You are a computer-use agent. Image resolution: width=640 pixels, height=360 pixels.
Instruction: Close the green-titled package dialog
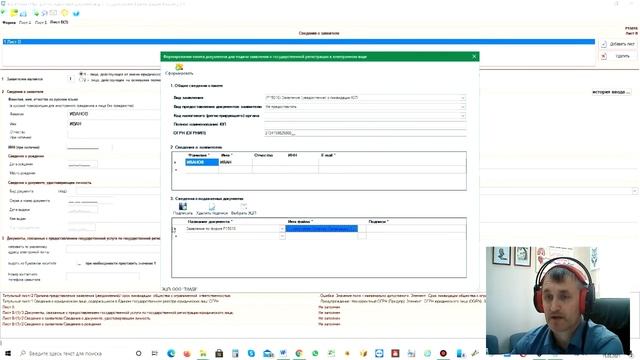coord(474,56)
